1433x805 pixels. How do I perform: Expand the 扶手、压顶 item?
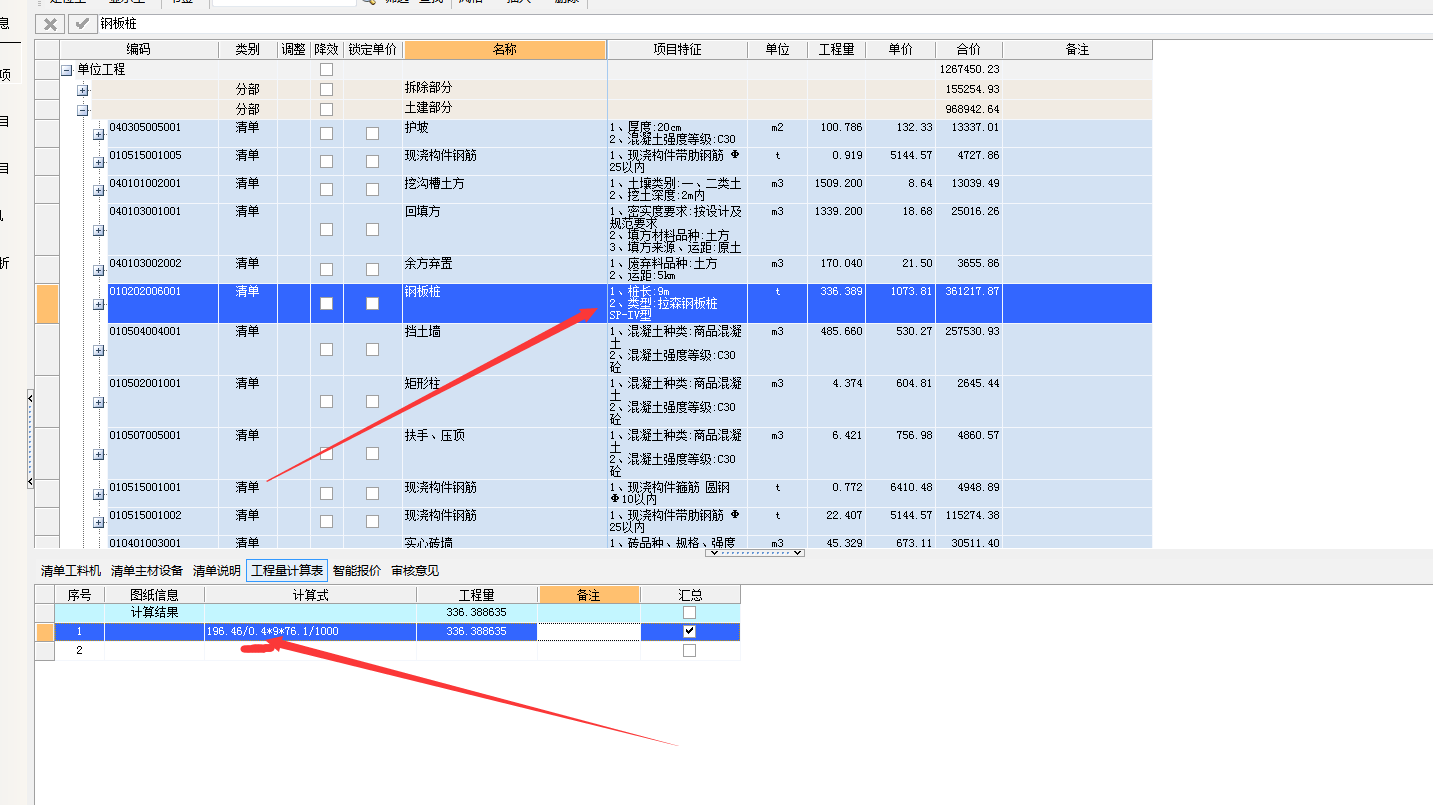[99, 454]
